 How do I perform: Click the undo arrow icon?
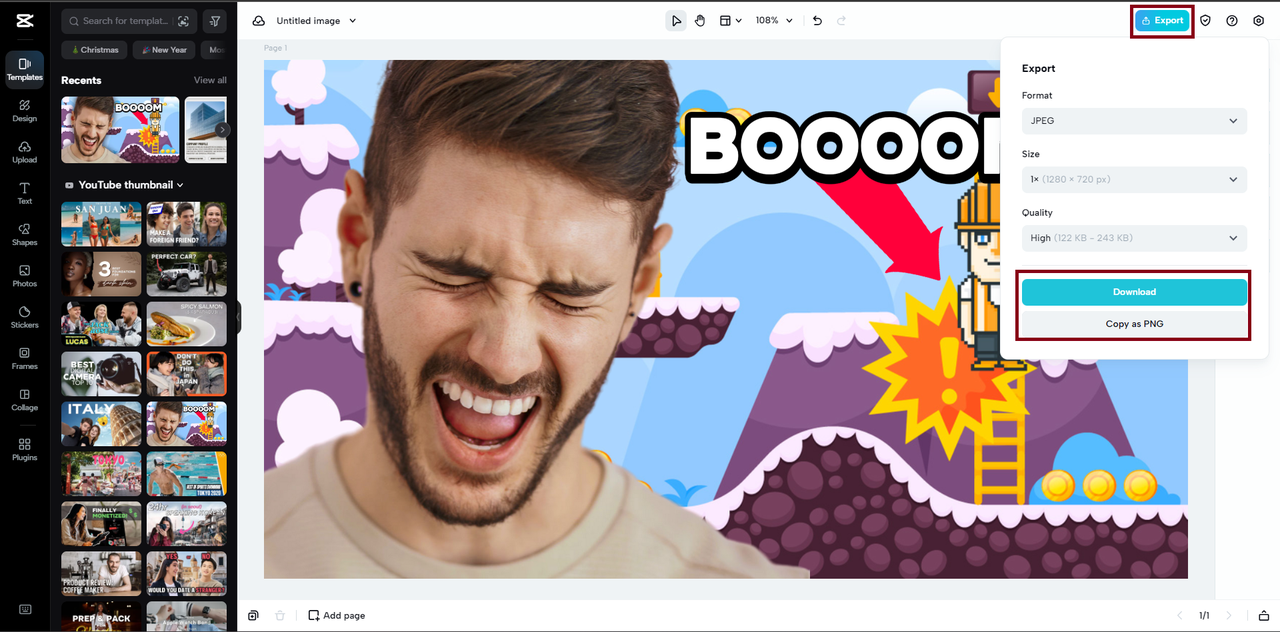817,21
